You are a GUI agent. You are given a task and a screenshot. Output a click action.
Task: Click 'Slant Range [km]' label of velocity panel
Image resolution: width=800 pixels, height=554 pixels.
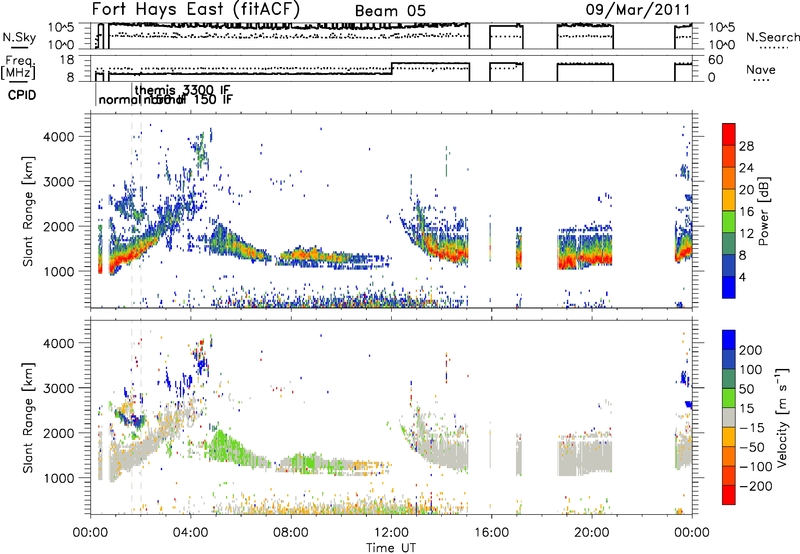click(28, 417)
